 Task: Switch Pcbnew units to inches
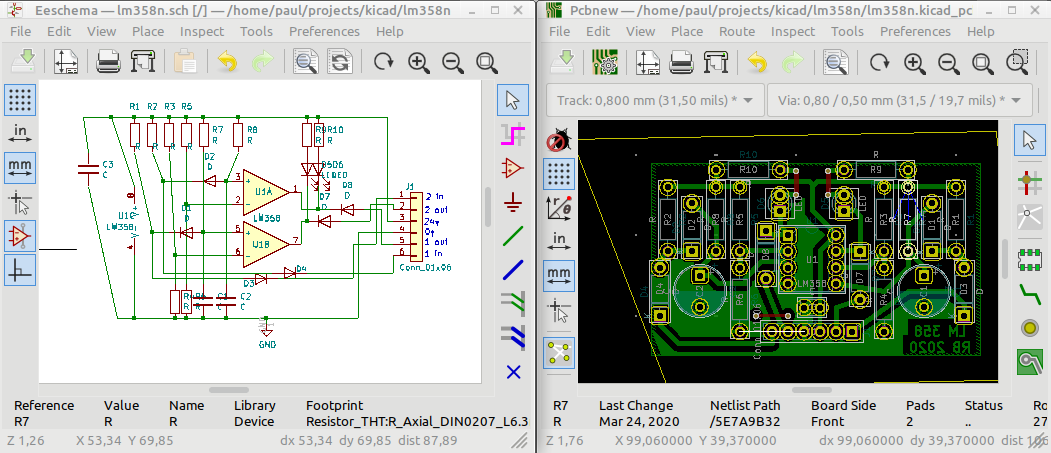point(558,241)
